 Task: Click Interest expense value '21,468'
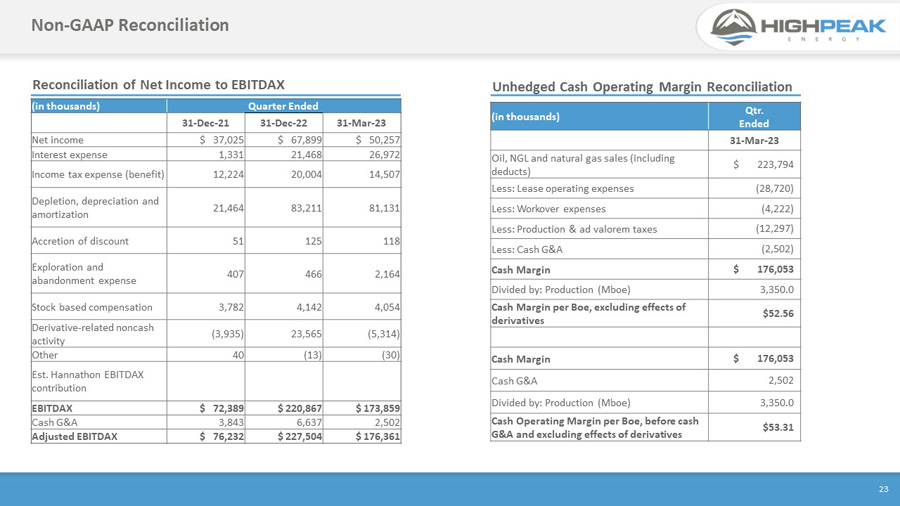[306, 155]
